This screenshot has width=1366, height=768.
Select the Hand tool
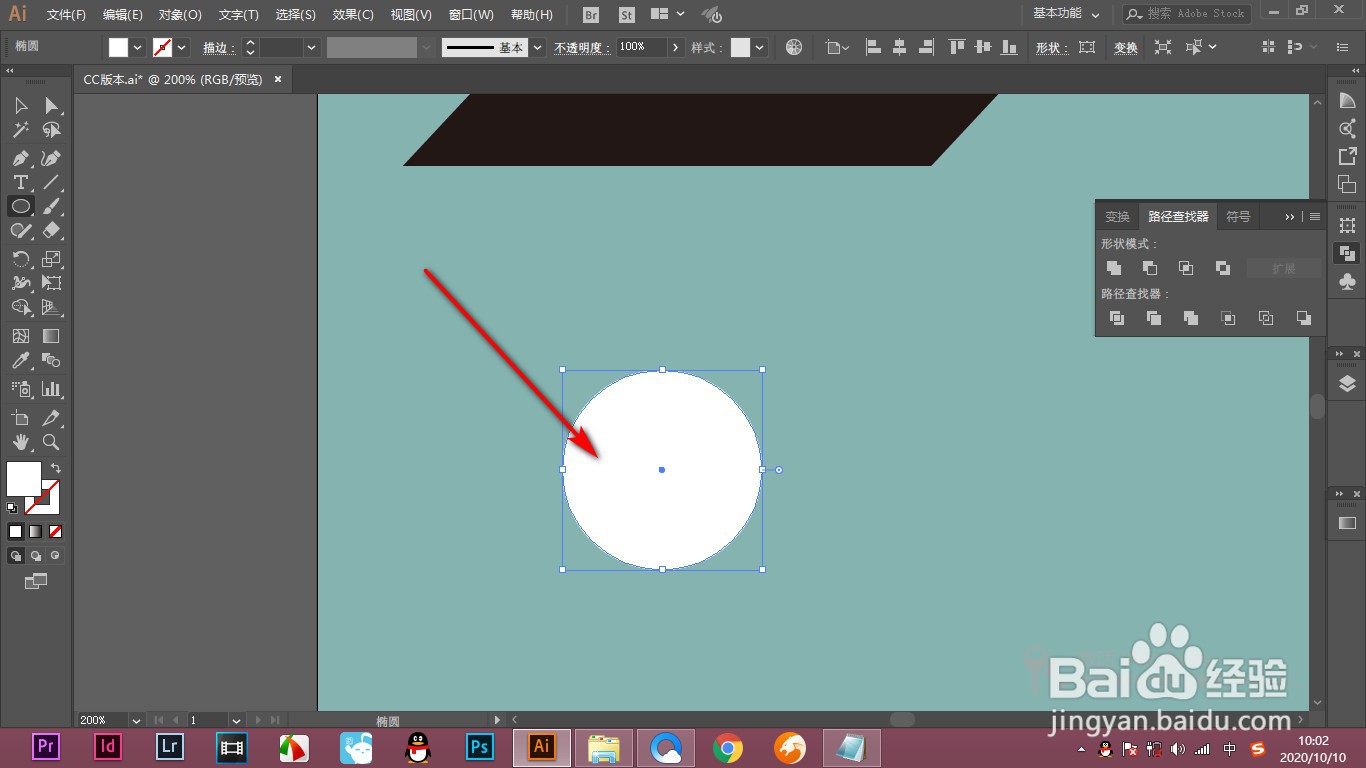click(20, 442)
